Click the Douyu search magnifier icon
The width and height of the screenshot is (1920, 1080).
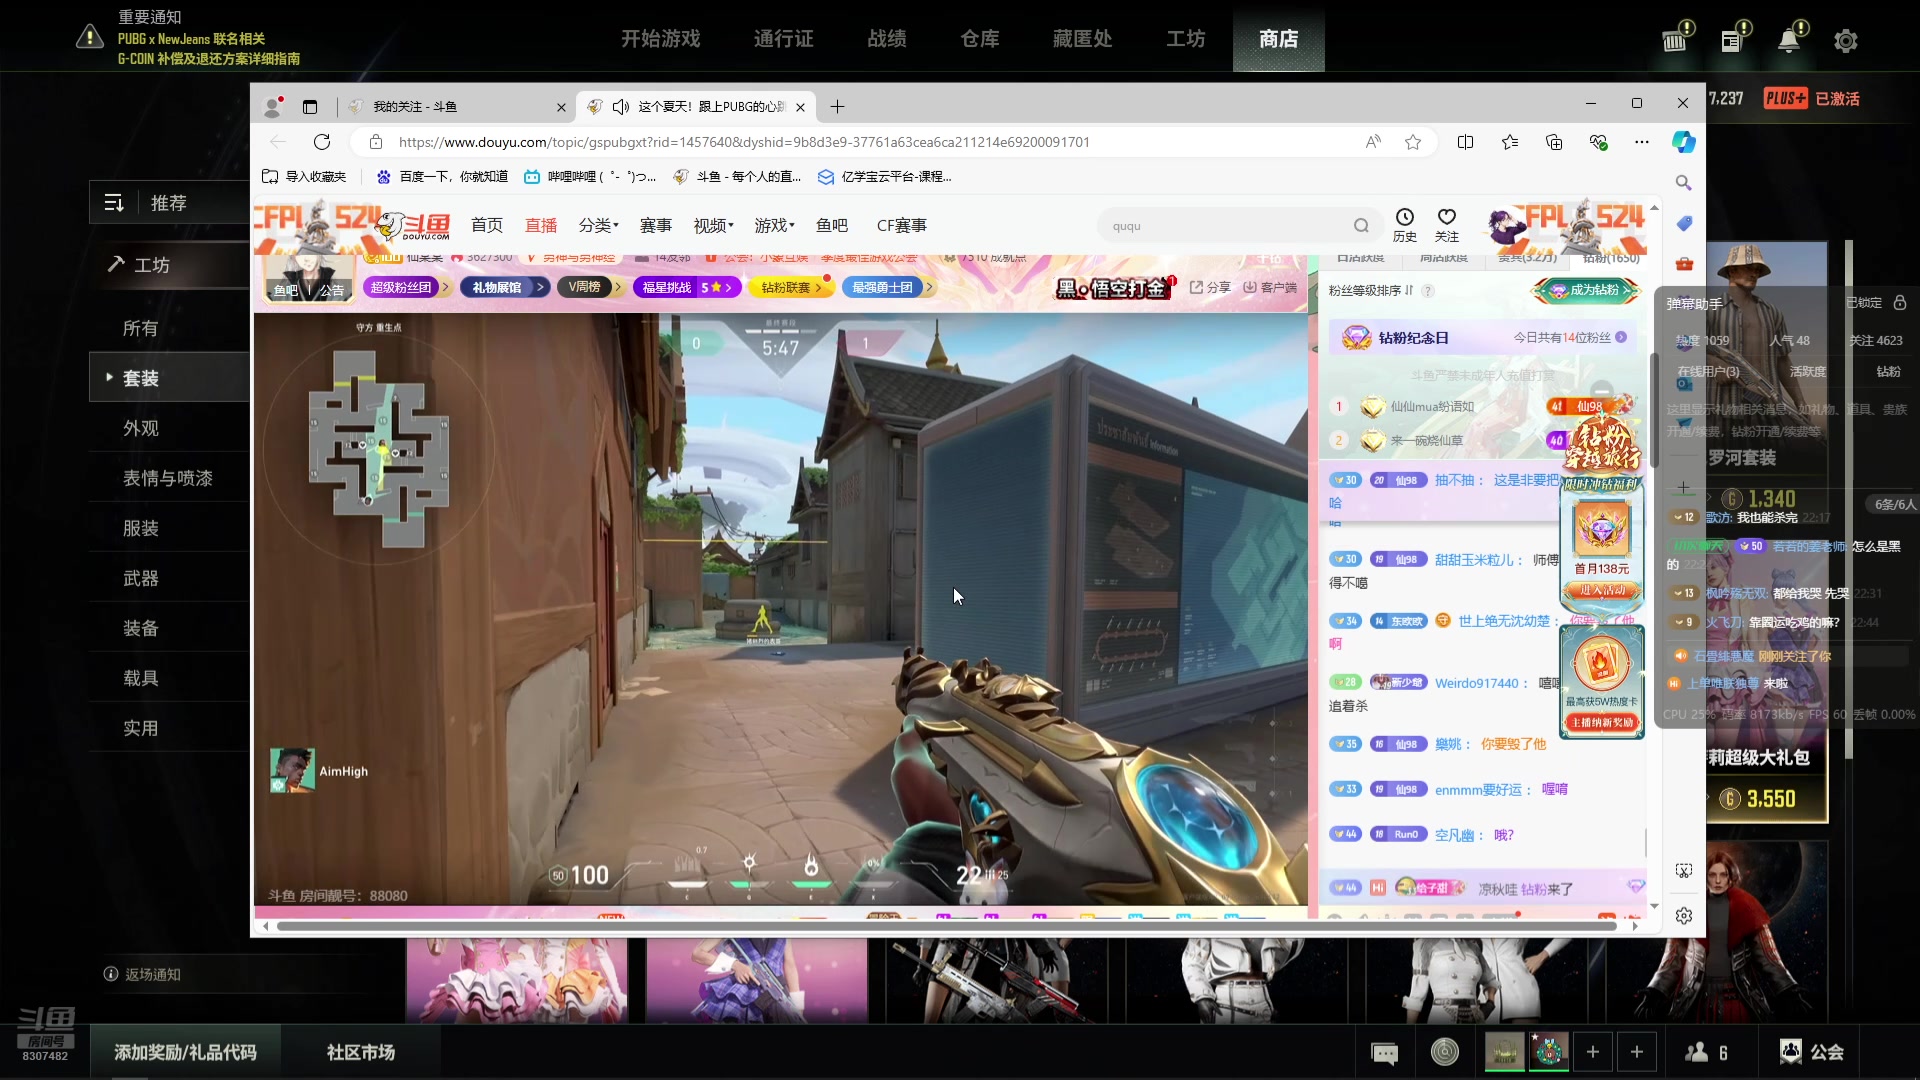1361,226
